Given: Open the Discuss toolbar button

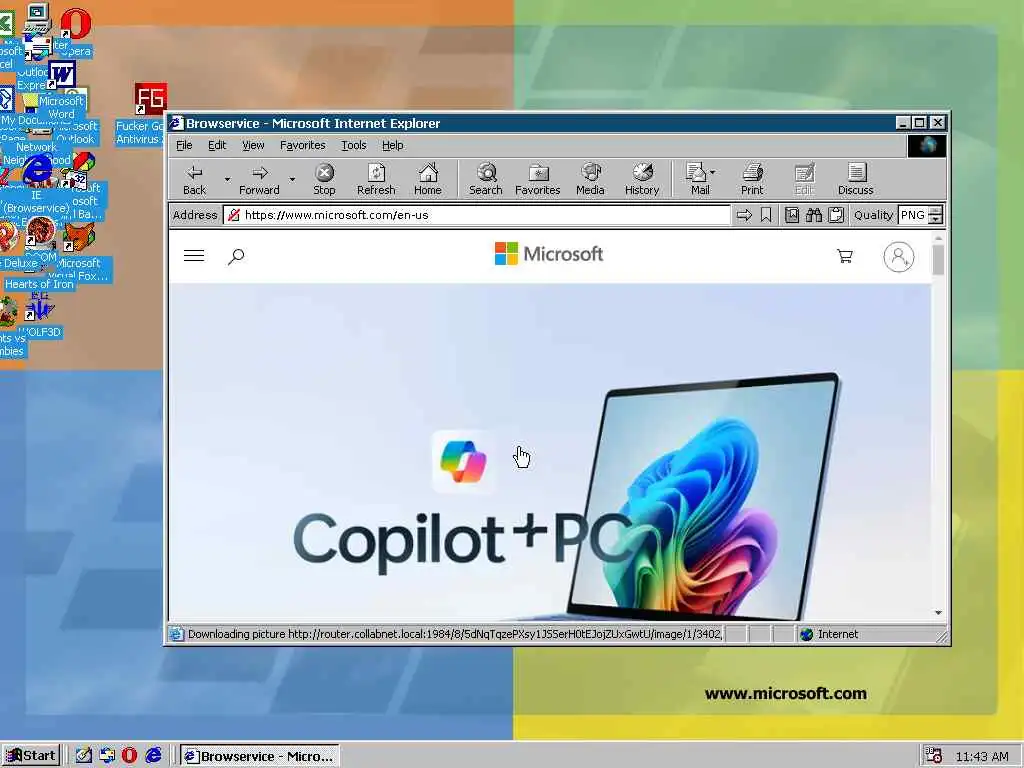Looking at the screenshot, I should point(856,179).
